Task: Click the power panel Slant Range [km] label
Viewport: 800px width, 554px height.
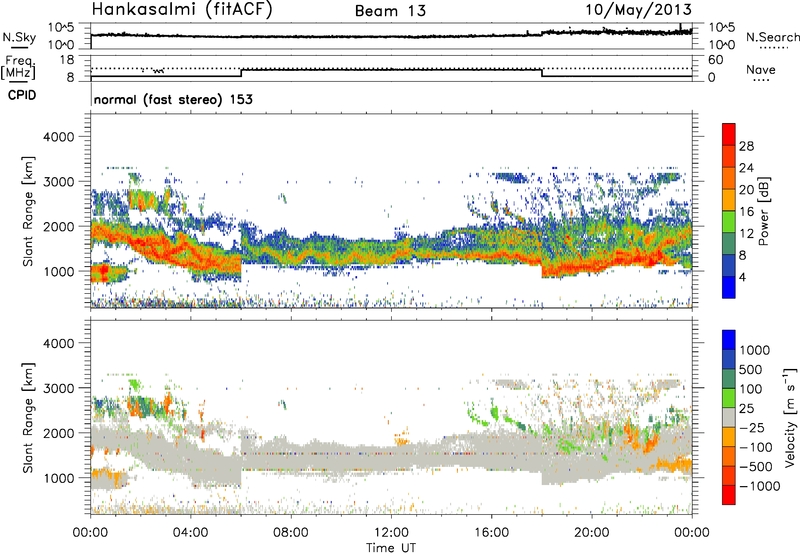Action: point(28,211)
